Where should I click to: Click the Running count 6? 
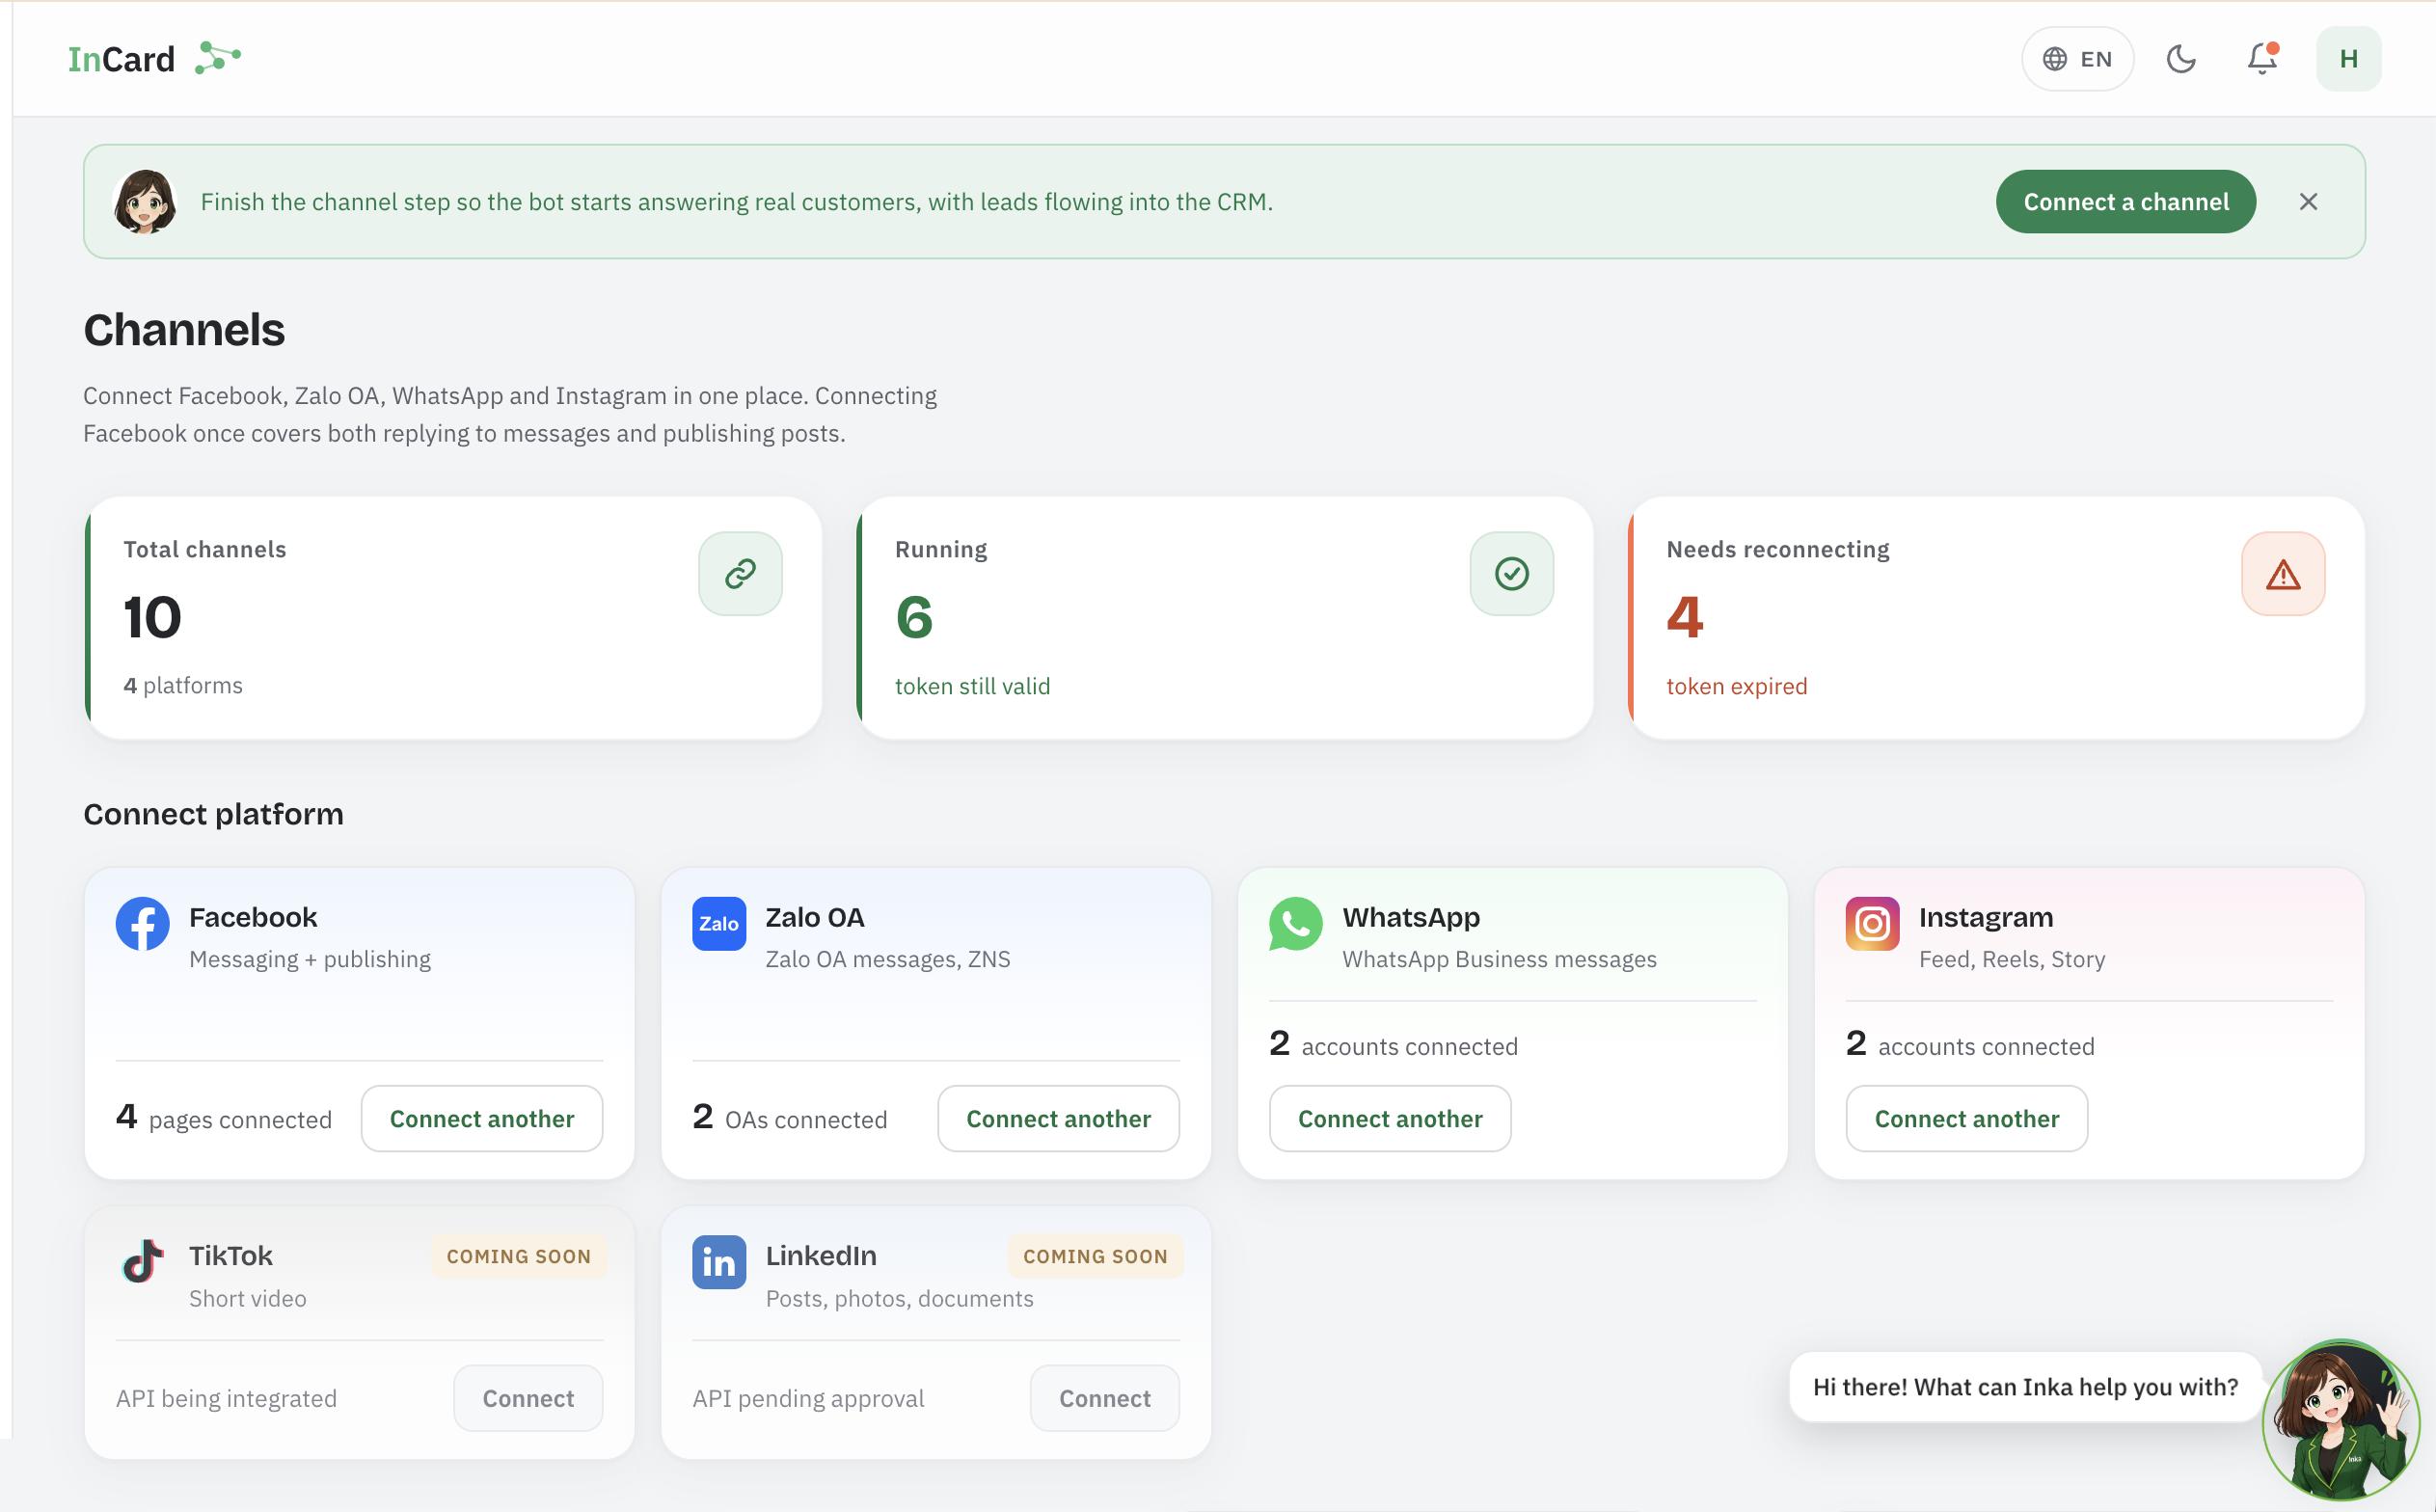pyautogui.click(x=914, y=616)
